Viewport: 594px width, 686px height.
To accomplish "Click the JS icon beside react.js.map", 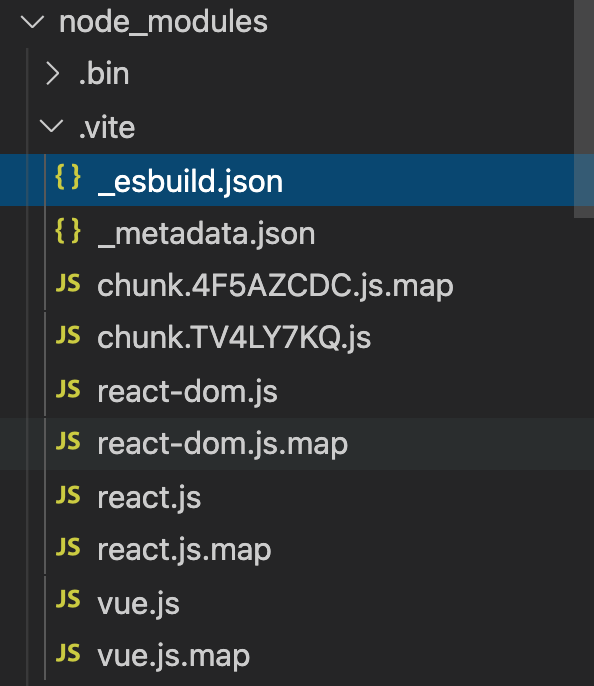I will (68, 547).
